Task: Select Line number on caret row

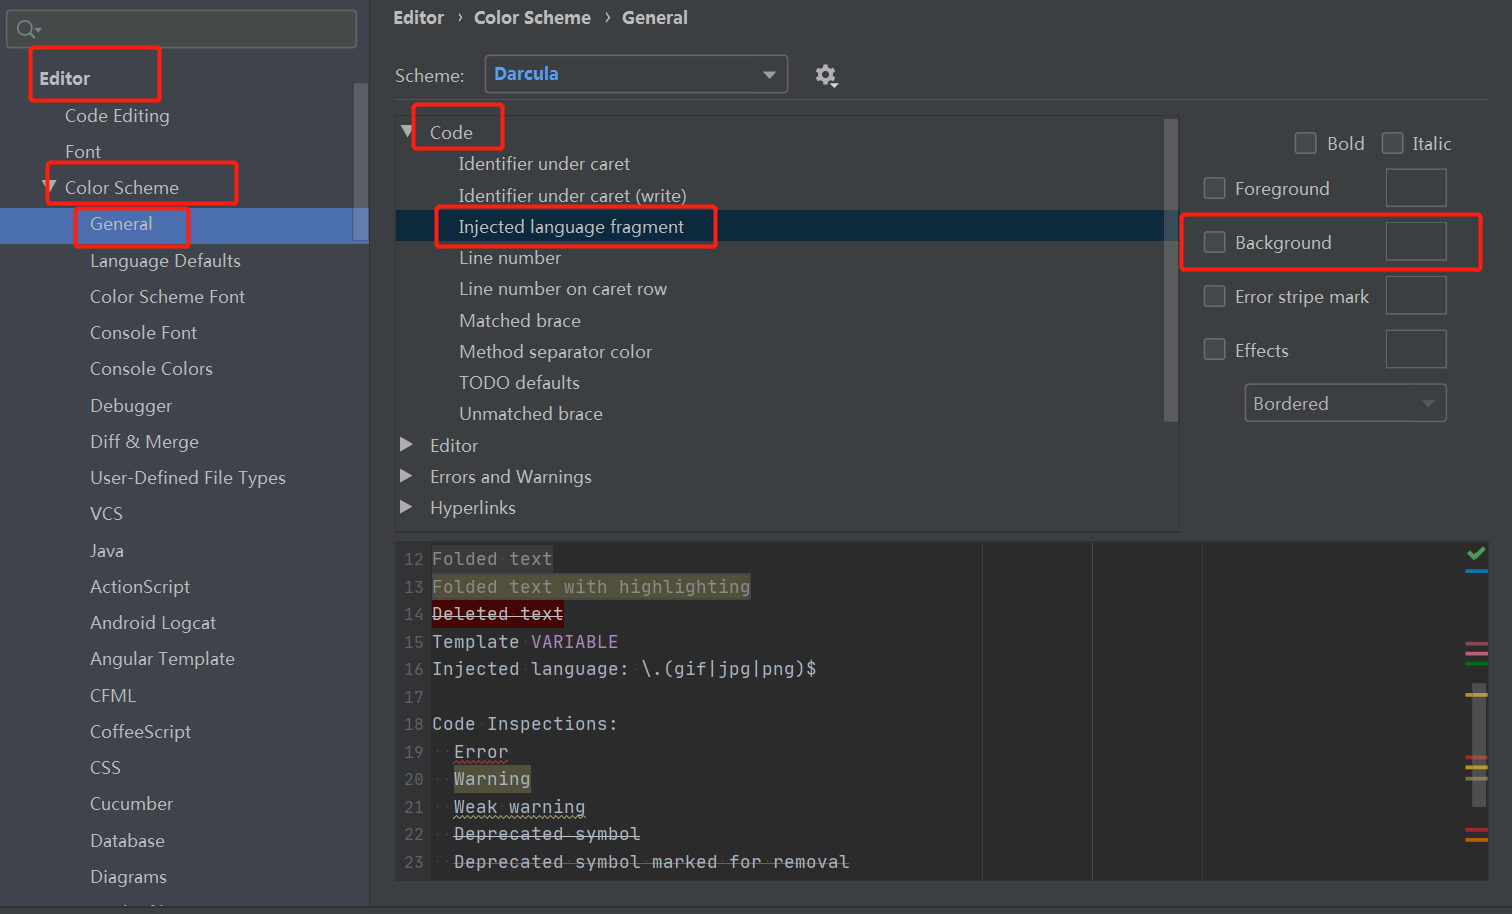Action: 563,288
